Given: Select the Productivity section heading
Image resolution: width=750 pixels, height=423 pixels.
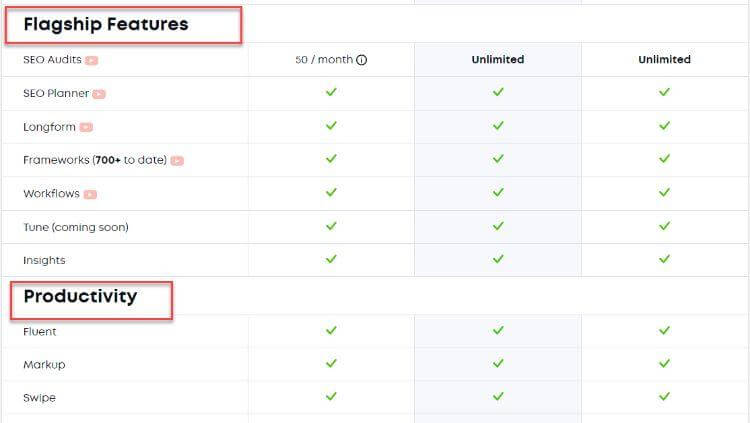Looking at the screenshot, I should [80, 296].
